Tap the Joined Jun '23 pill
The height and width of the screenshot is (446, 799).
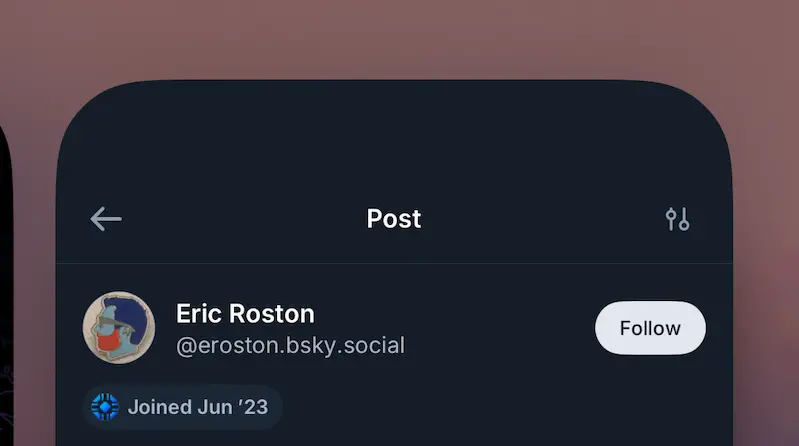[x=182, y=407]
